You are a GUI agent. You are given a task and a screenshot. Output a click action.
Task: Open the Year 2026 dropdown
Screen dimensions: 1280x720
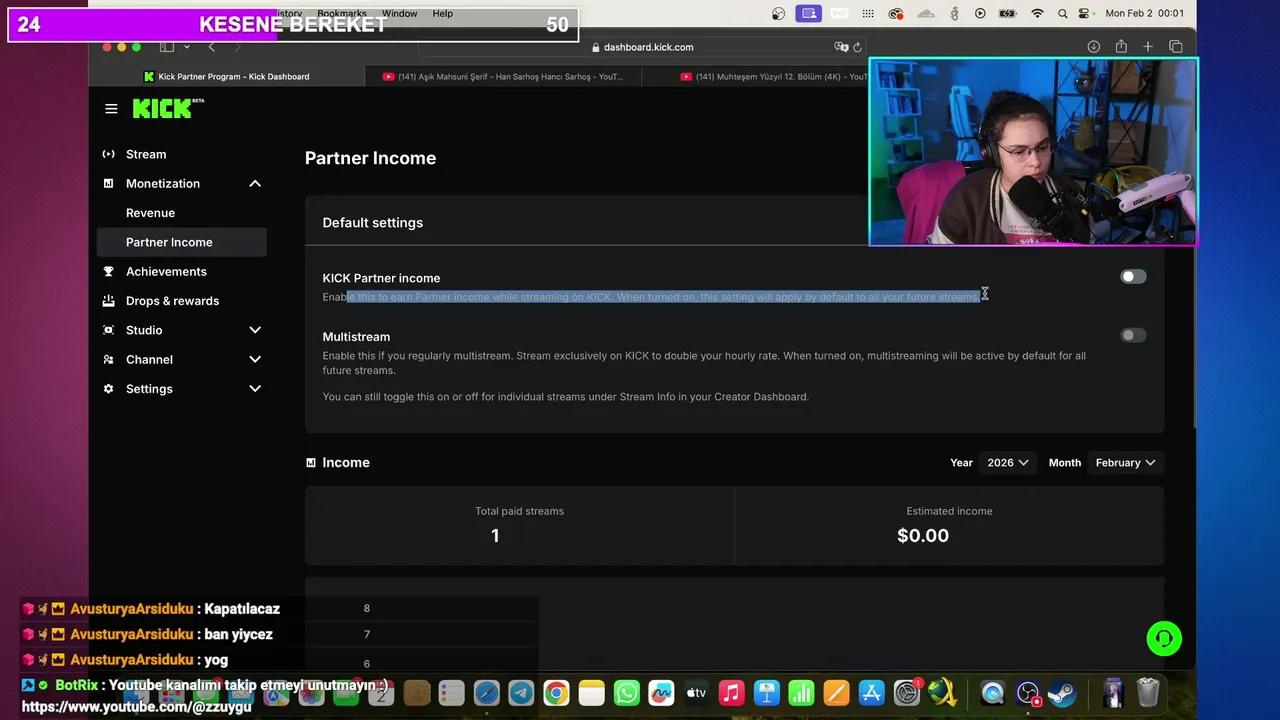[1008, 463]
